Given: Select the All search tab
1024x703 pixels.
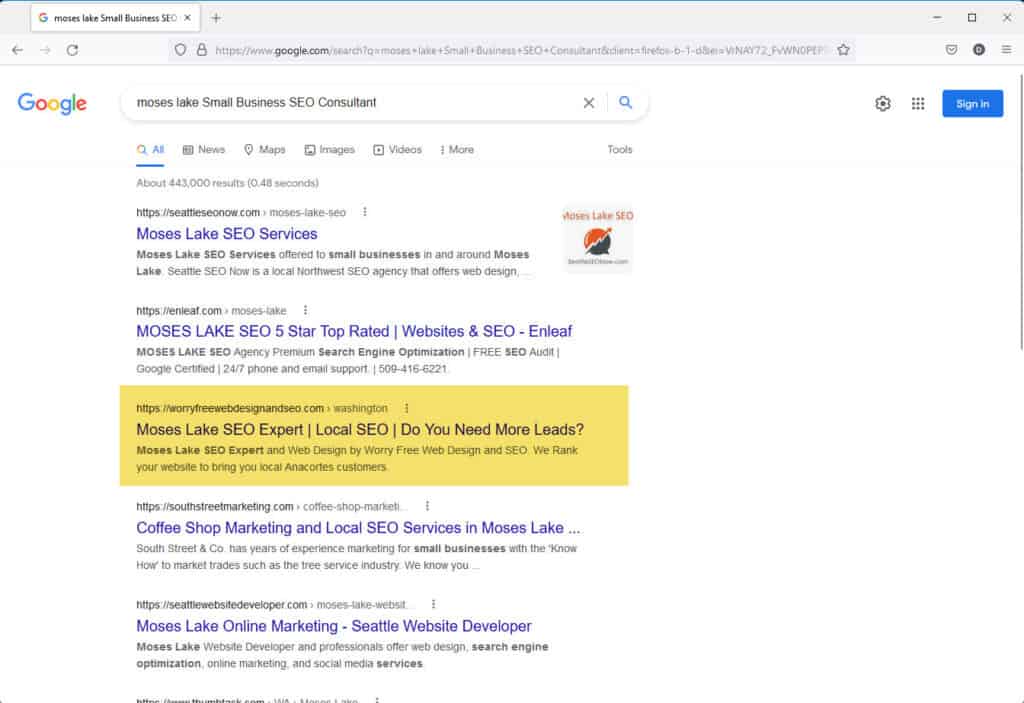Looking at the screenshot, I should point(150,150).
